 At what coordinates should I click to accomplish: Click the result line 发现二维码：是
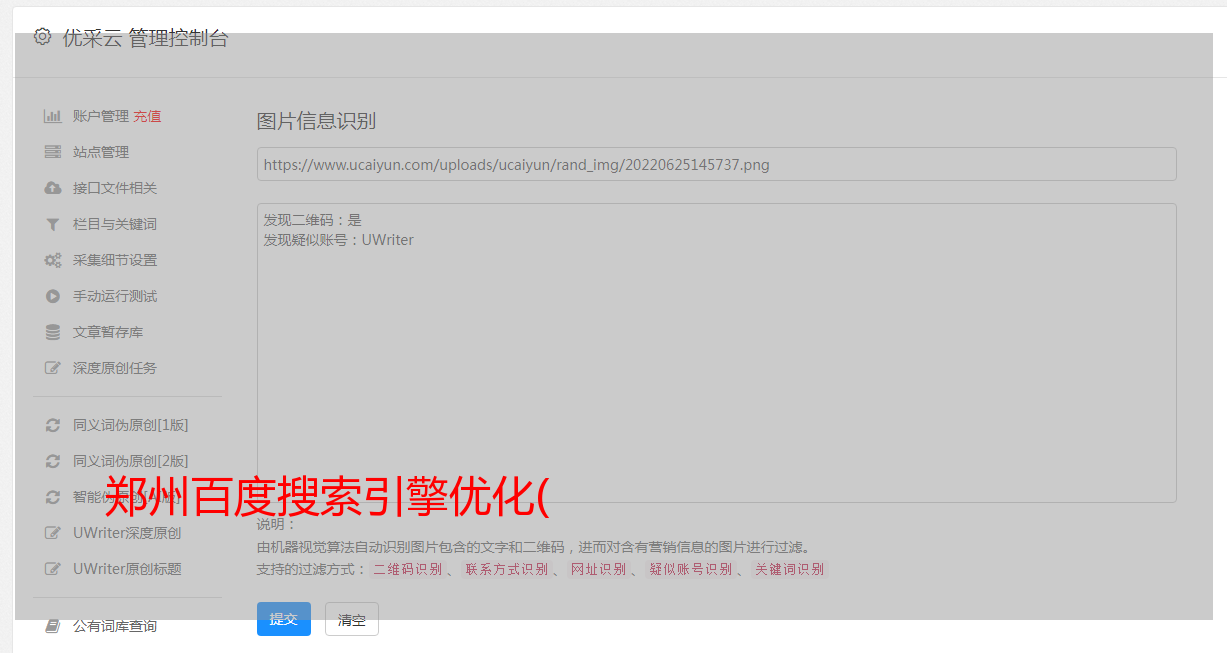tap(312, 220)
